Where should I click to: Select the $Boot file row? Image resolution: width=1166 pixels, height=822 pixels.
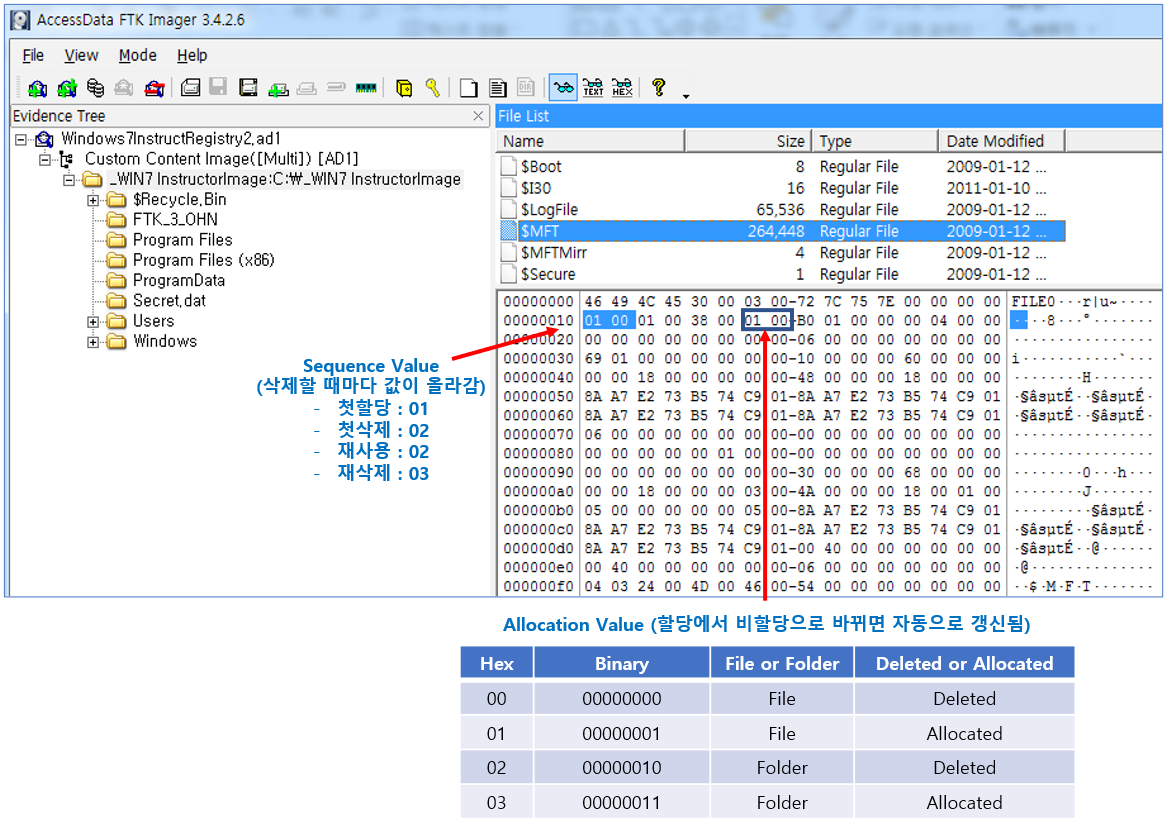(782, 166)
